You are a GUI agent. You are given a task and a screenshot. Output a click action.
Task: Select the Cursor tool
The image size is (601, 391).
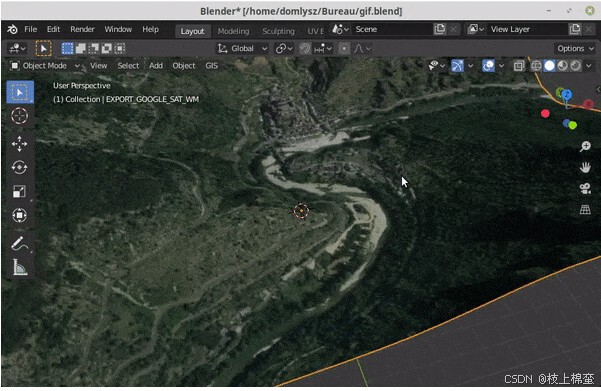click(20, 116)
